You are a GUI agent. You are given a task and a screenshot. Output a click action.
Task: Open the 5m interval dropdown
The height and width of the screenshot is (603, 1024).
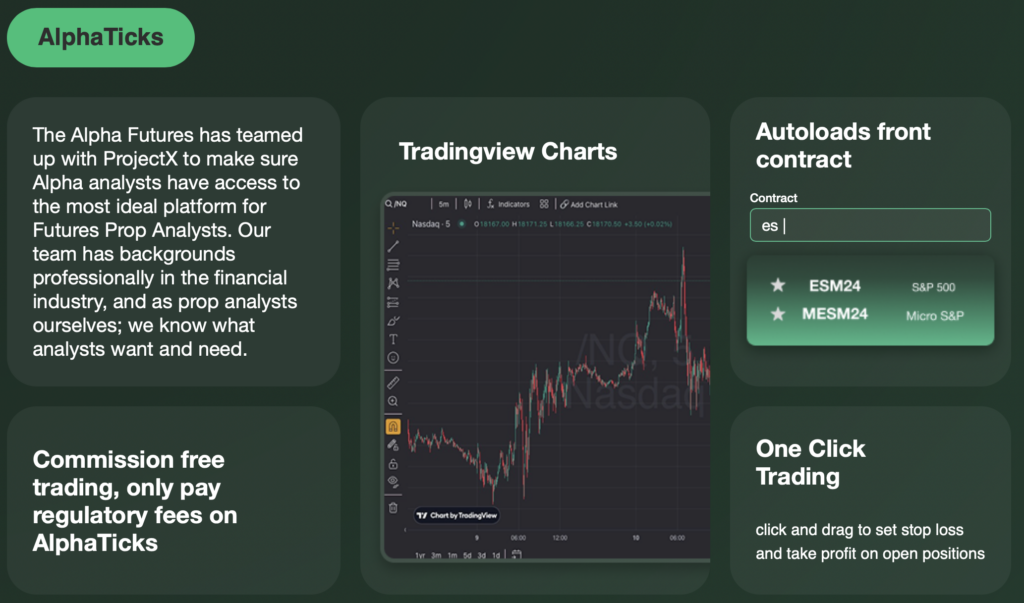click(x=444, y=204)
